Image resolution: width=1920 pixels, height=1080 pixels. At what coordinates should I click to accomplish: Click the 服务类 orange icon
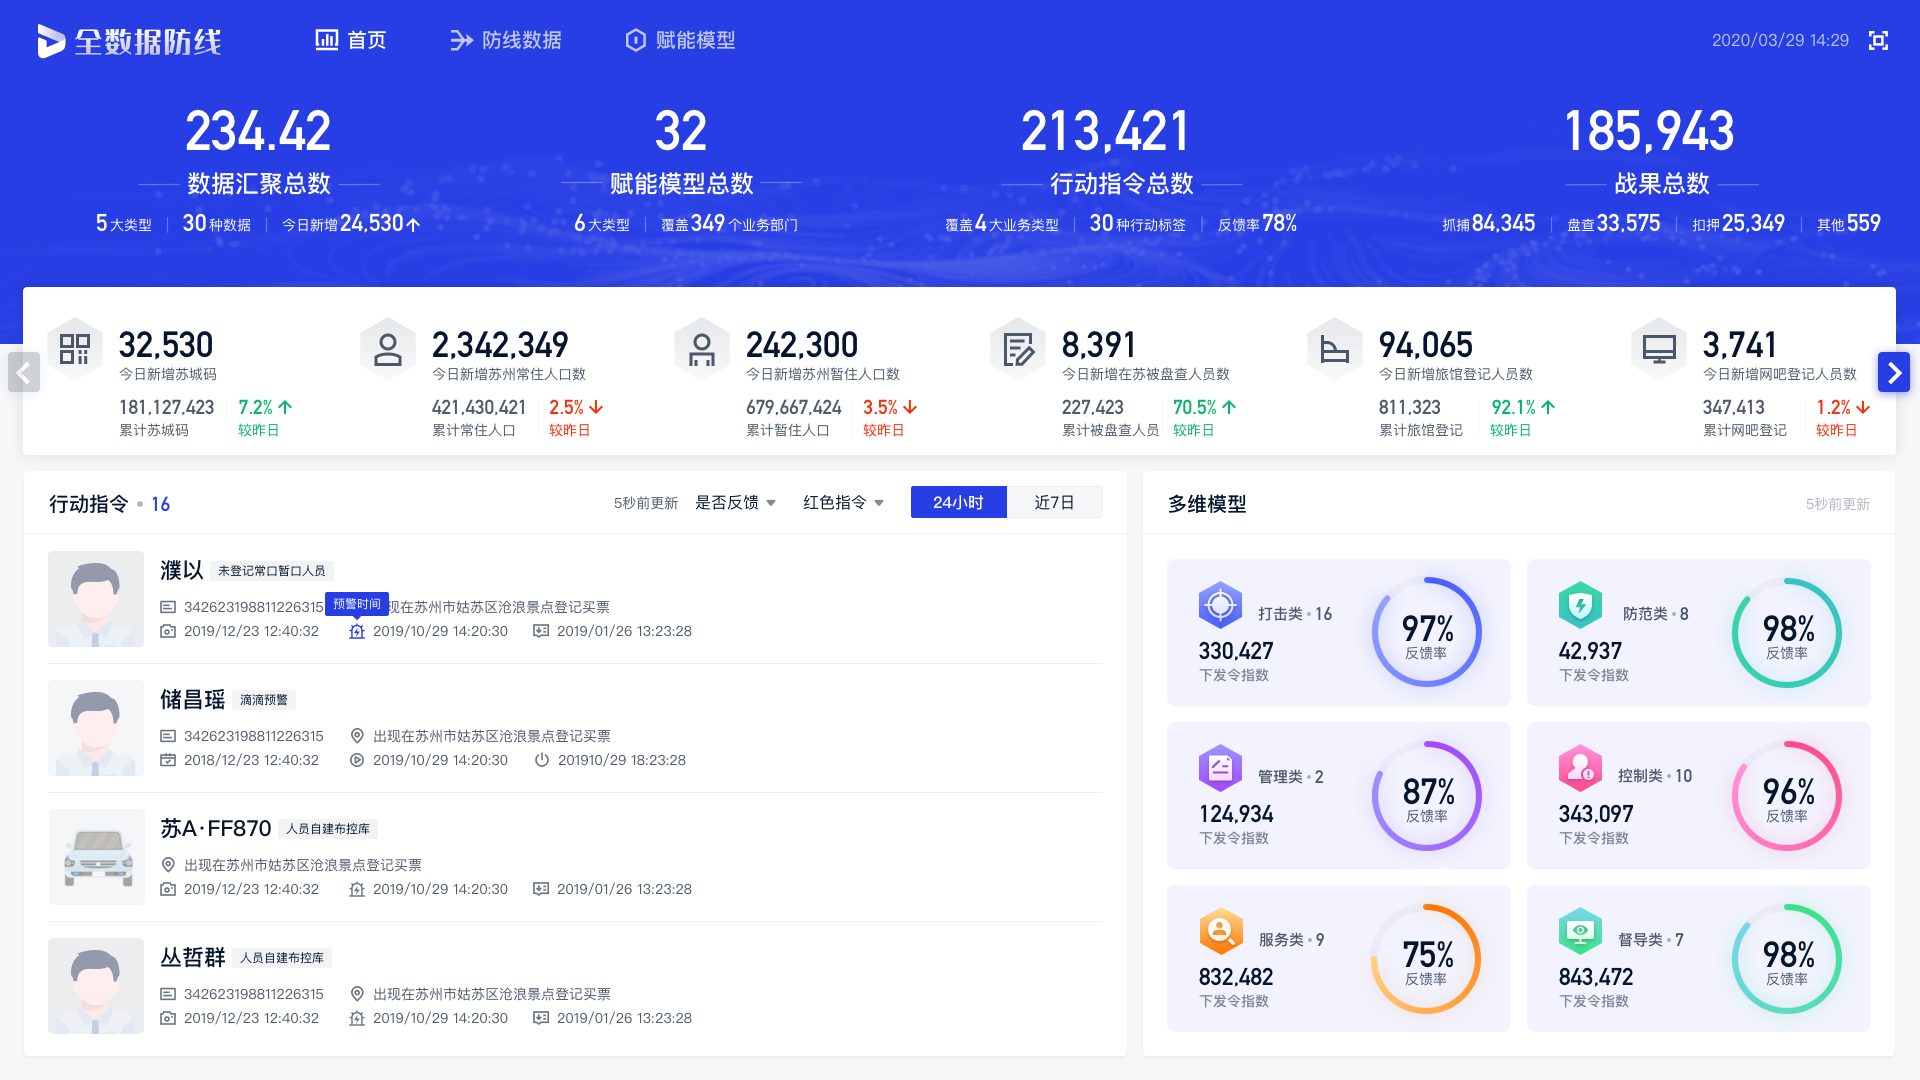[1220, 931]
